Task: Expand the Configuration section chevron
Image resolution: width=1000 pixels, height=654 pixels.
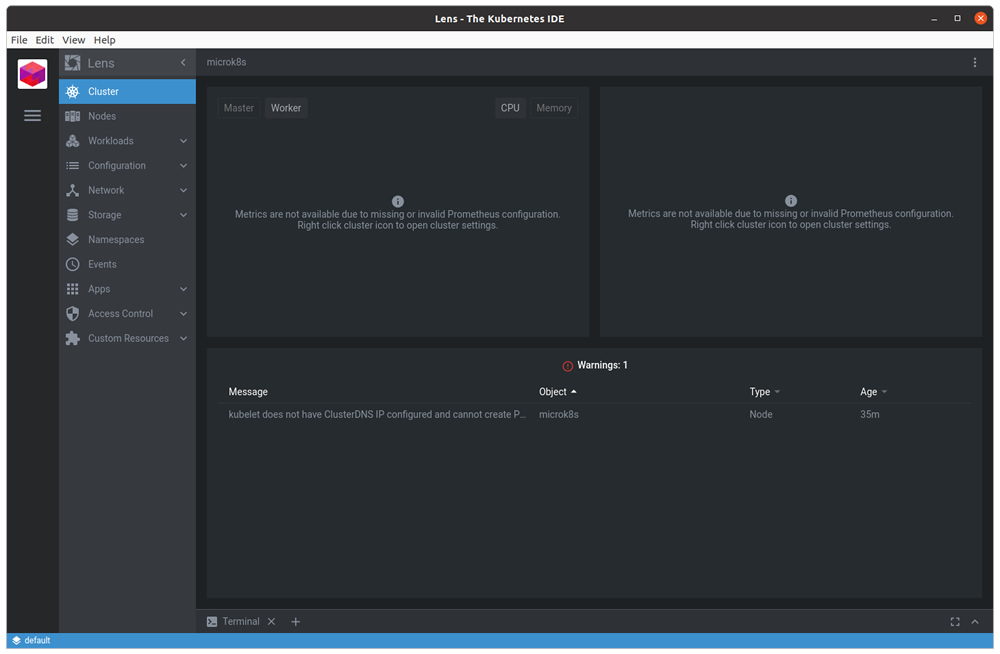Action: pos(184,166)
